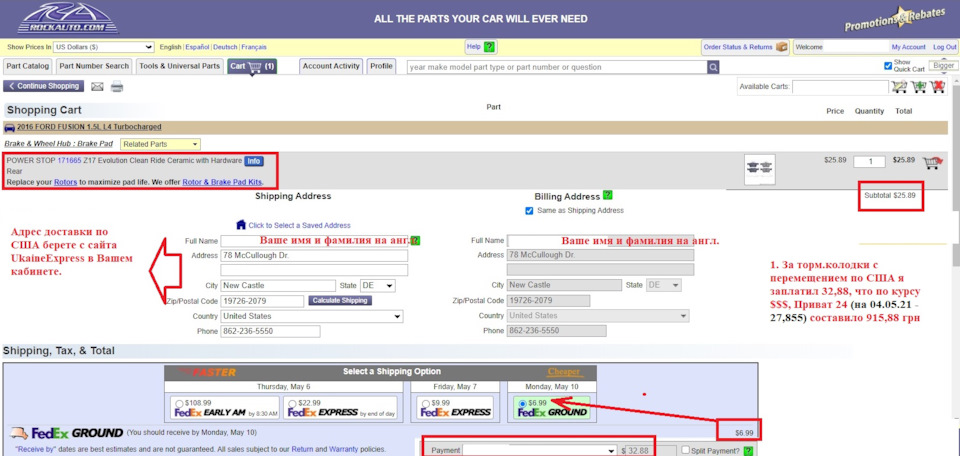Select the Cart (1) tab
Image resolution: width=960 pixels, height=456 pixels.
252,66
